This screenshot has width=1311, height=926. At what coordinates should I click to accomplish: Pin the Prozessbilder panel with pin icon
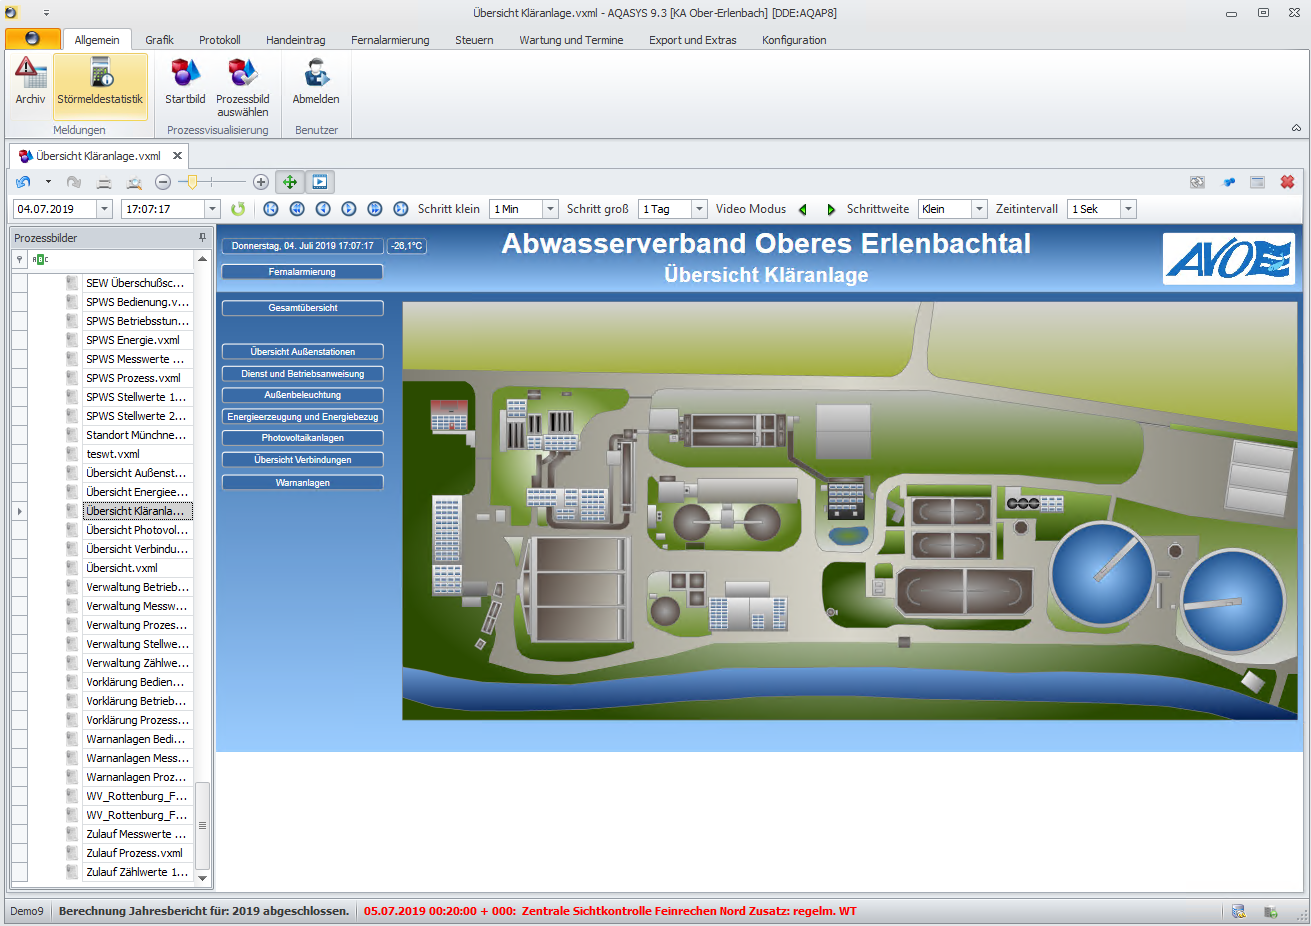coord(202,238)
